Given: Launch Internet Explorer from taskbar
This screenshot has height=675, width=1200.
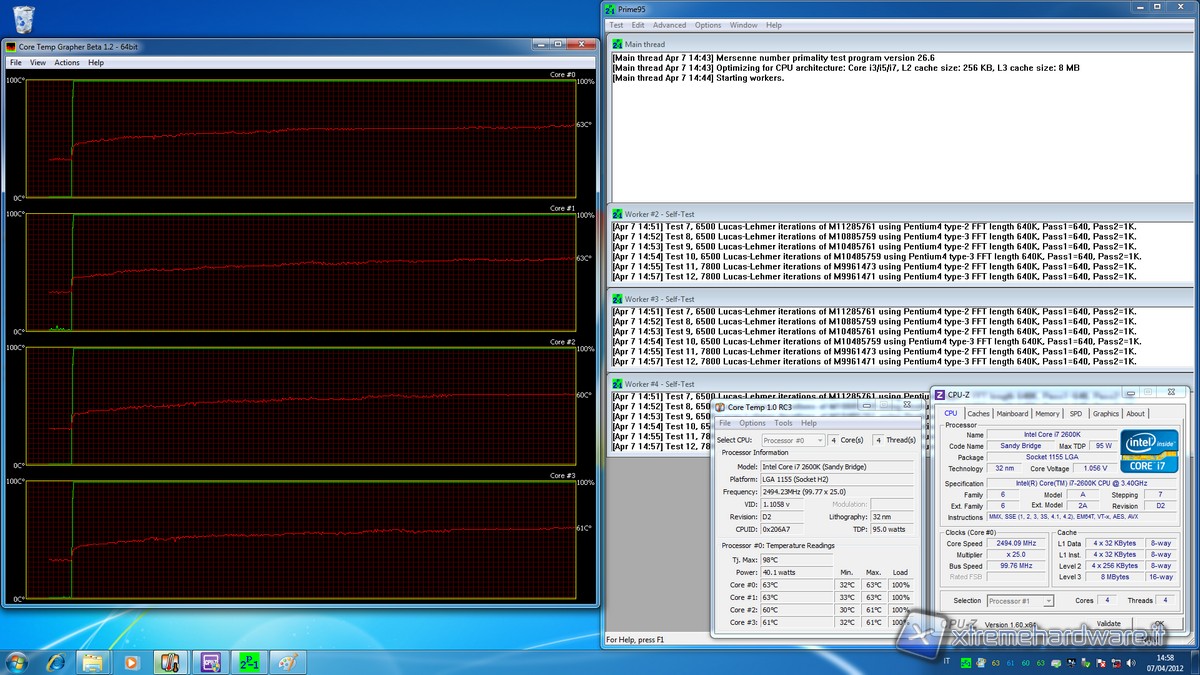Looking at the screenshot, I should coord(54,661).
